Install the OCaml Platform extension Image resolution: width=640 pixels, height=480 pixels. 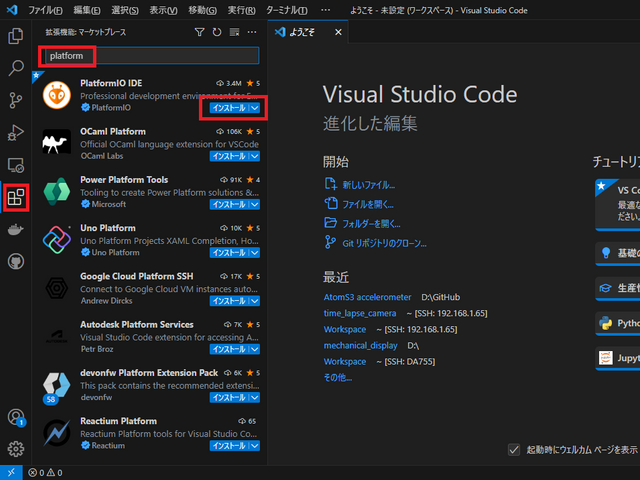coord(229,156)
